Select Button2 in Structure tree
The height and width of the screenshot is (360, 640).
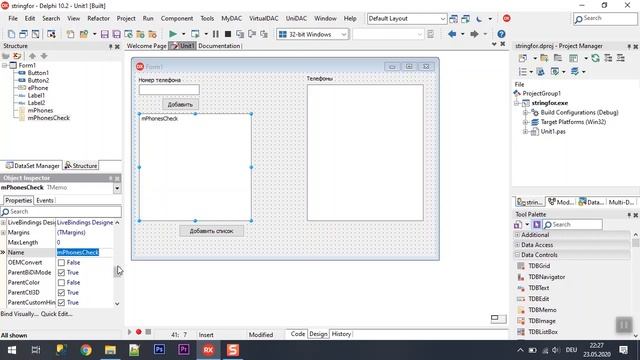pyautogui.click(x=38, y=80)
